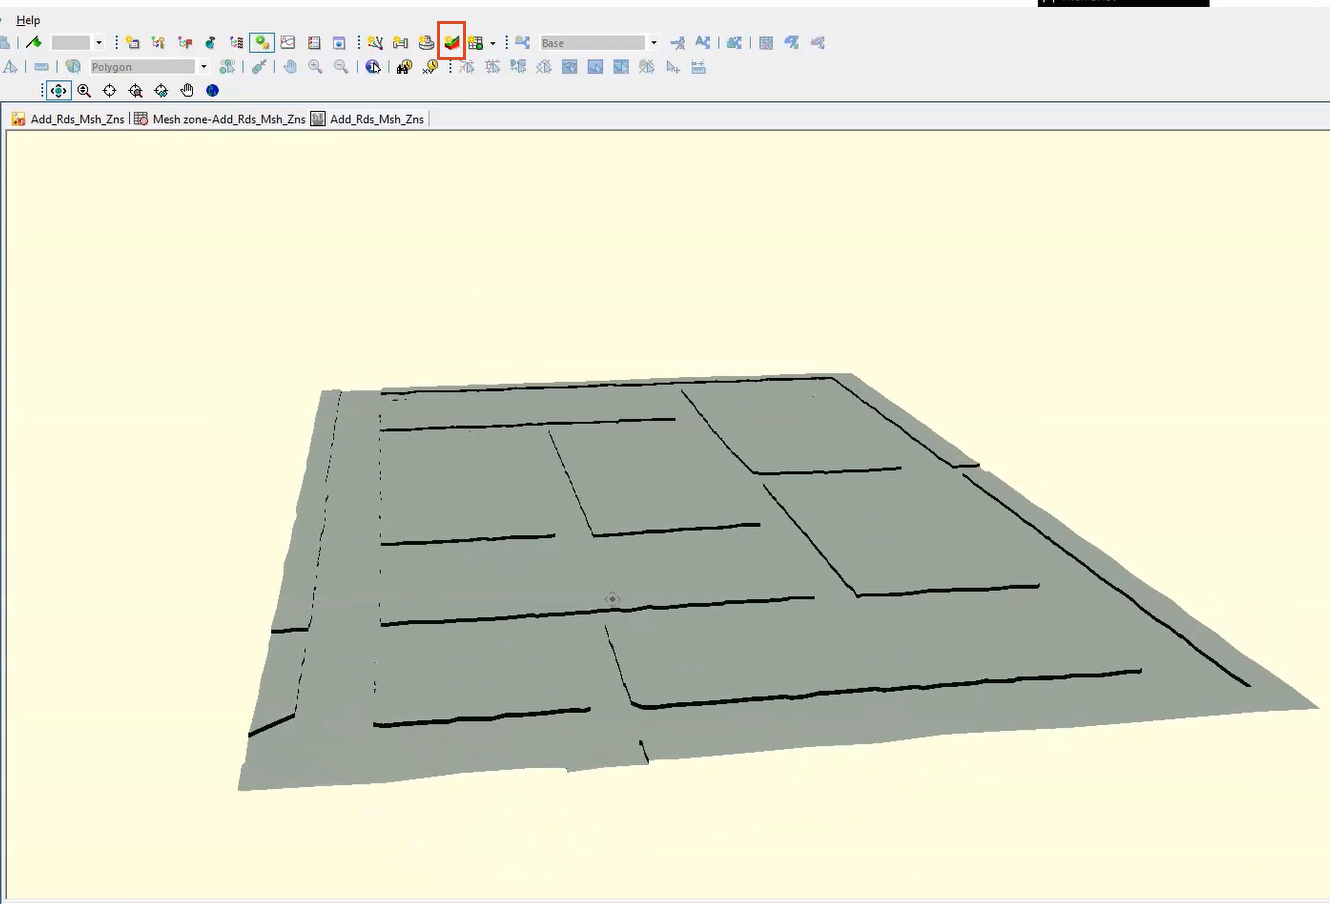Click the delete scenario icon
This screenshot has height=904, width=1330.
coord(677,42)
